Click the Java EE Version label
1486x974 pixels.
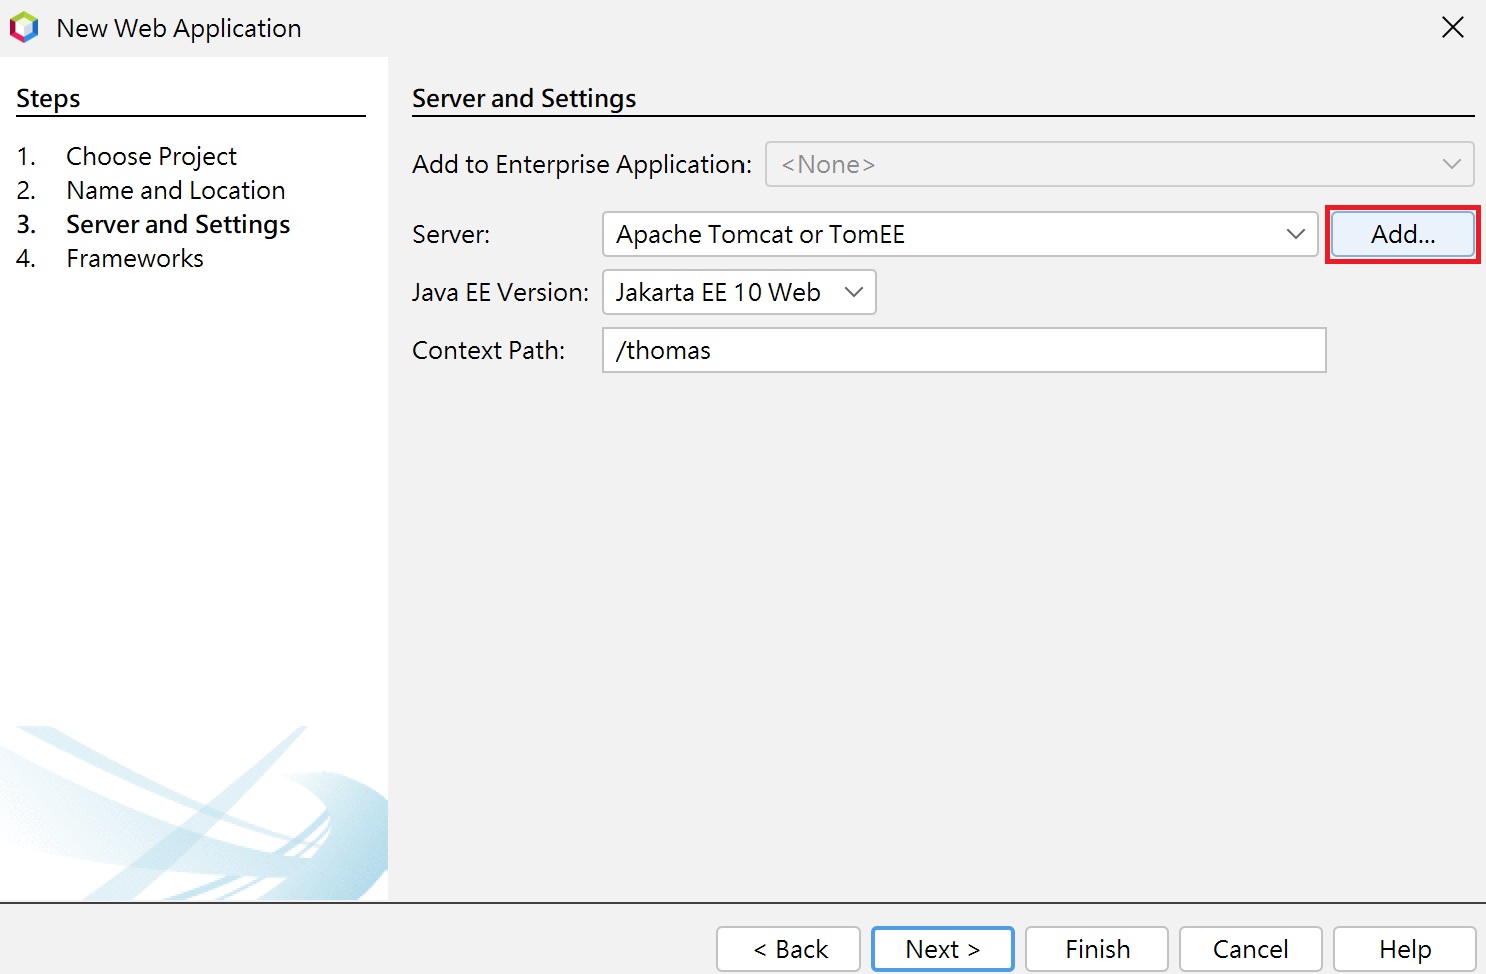(x=500, y=292)
